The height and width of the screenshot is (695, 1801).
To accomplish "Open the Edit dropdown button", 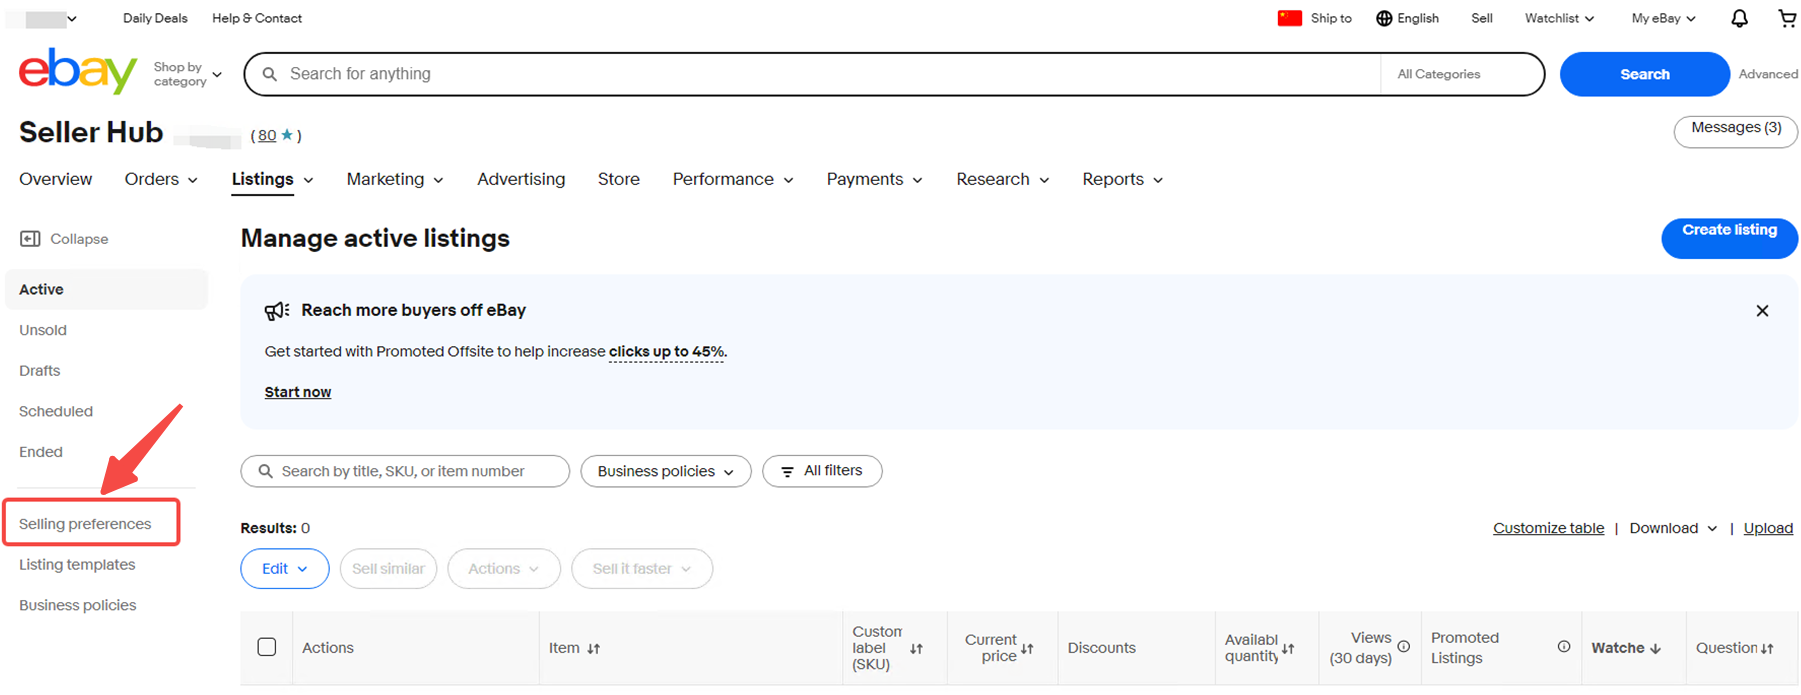I will [x=284, y=569].
